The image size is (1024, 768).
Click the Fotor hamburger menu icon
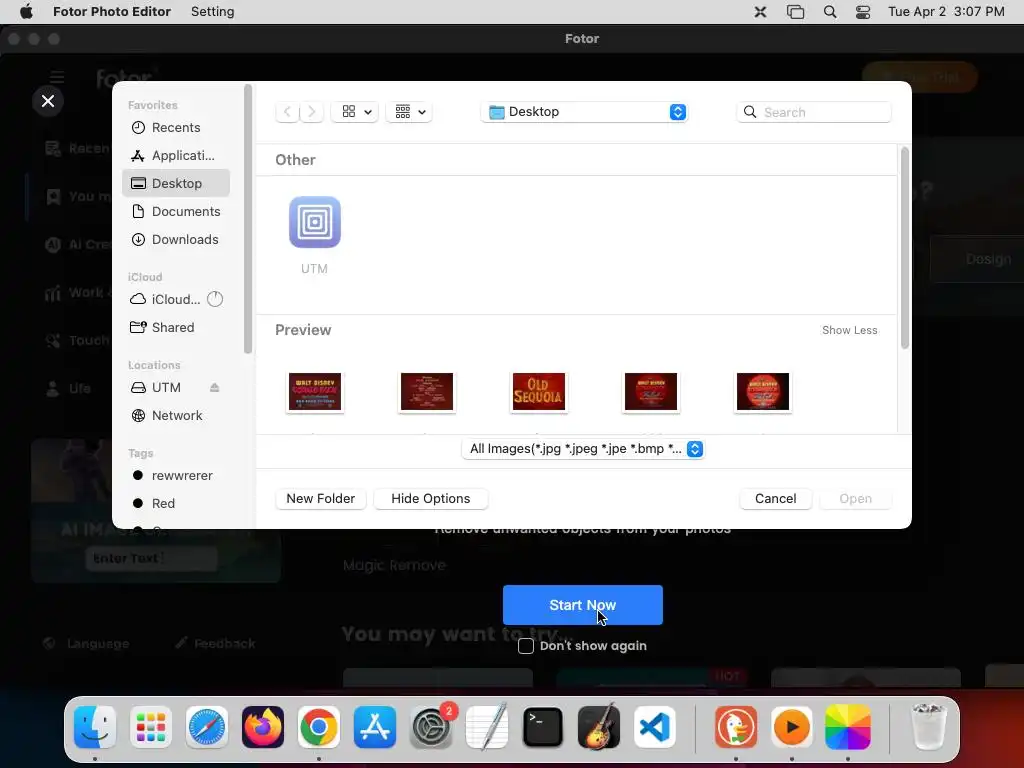point(57,78)
